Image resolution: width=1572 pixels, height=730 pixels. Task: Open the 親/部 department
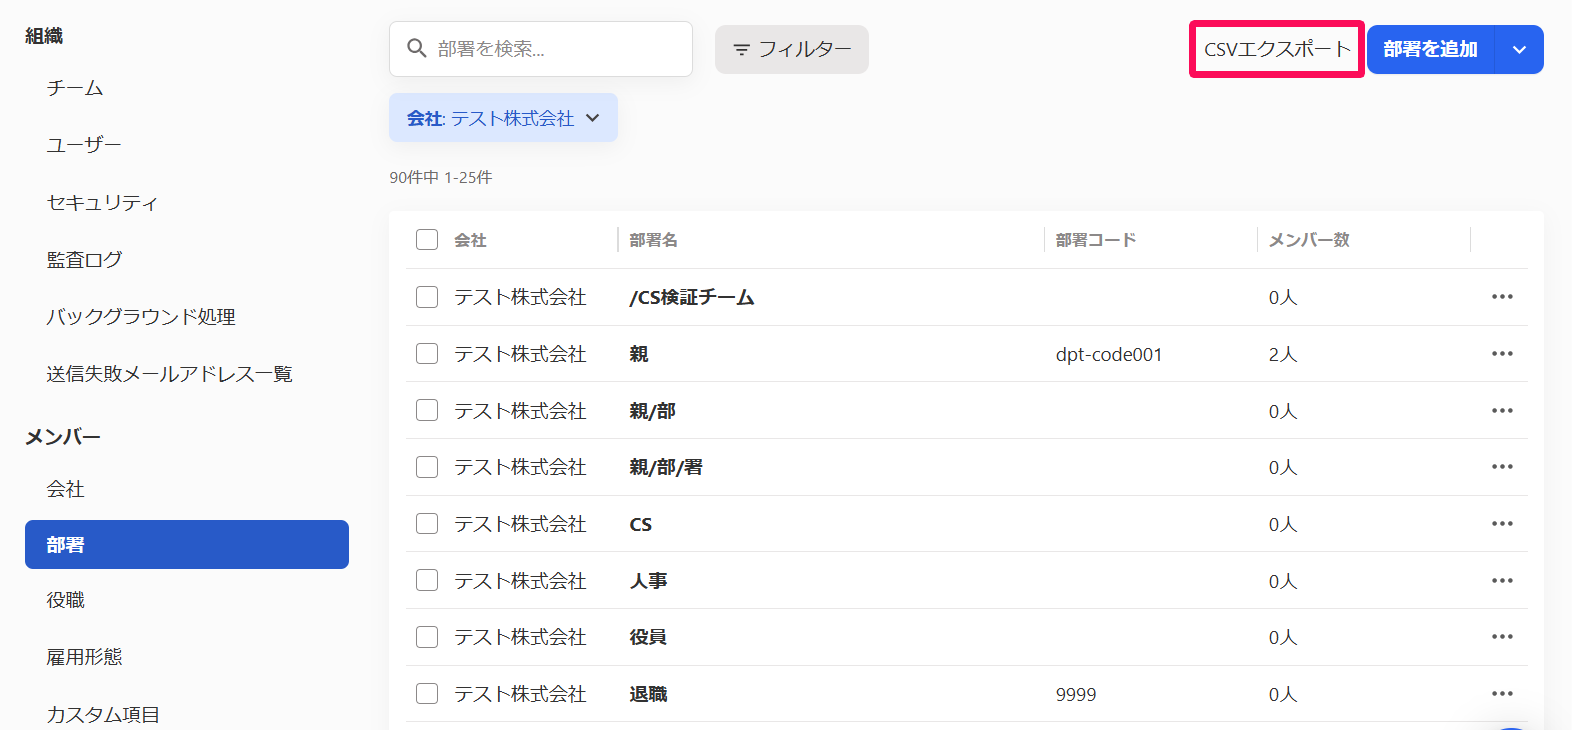652,411
